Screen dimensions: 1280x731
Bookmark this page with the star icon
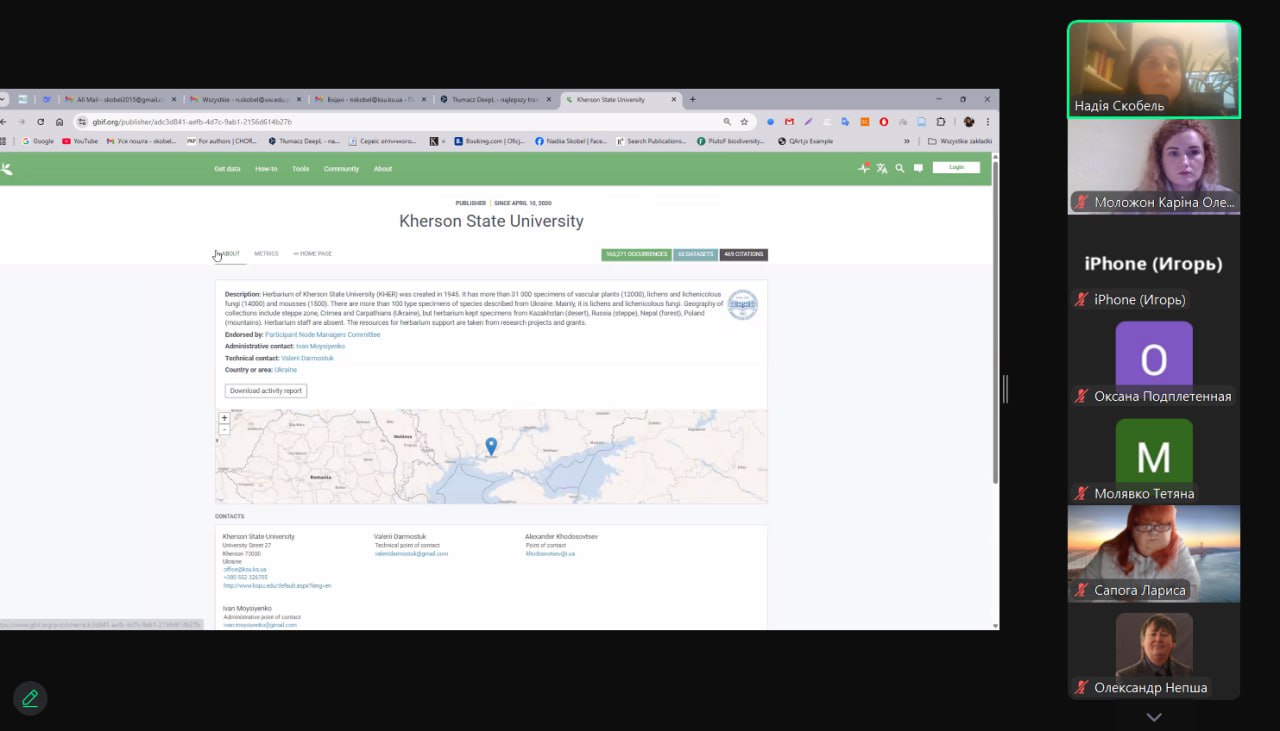tap(744, 122)
